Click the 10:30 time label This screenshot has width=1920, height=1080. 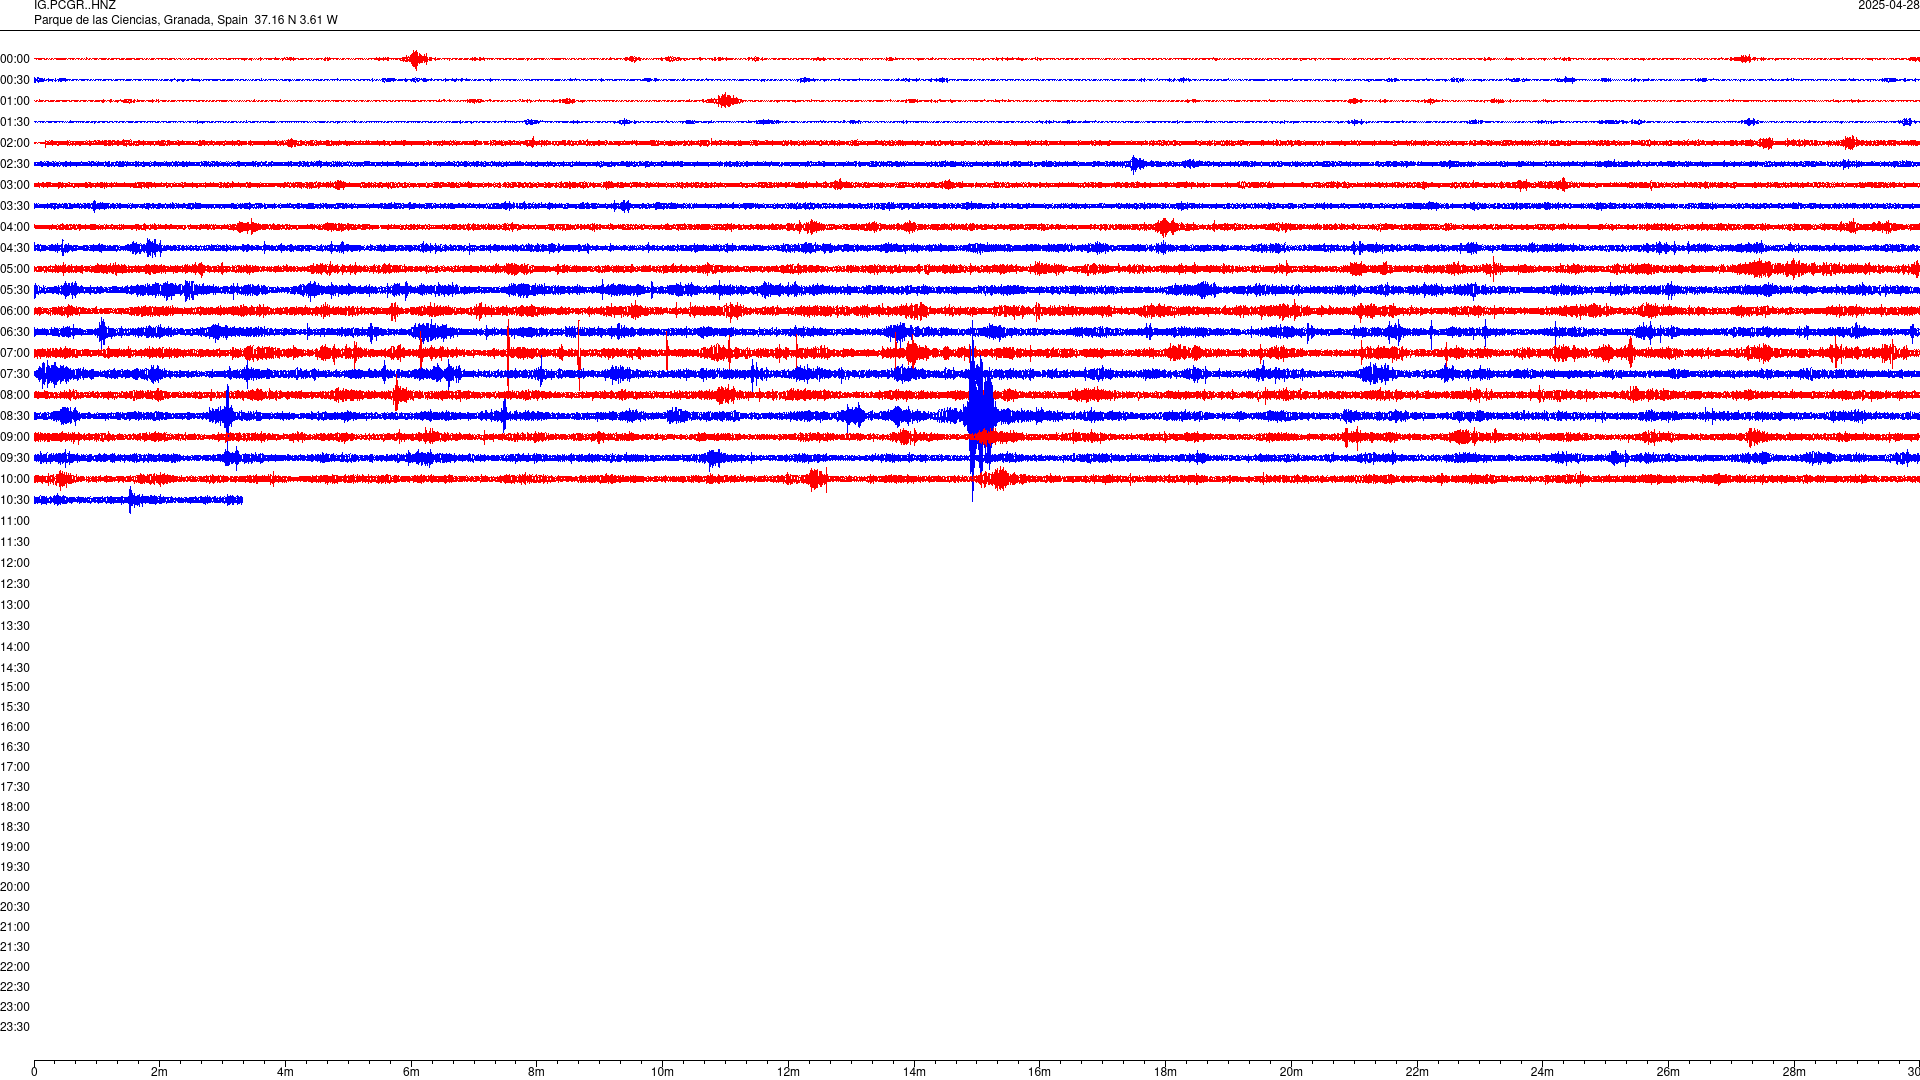coord(15,500)
